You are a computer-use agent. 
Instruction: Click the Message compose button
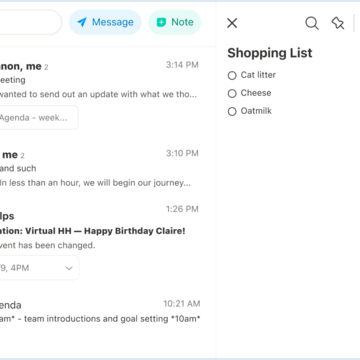105,22
